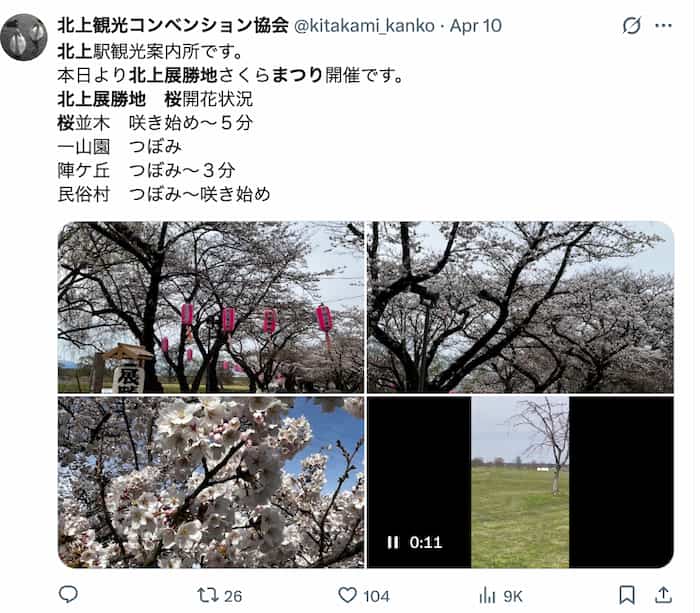Open the video of the grassy field
The height and width of the screenshot is (613, 700).
click(x=520, y=482)
